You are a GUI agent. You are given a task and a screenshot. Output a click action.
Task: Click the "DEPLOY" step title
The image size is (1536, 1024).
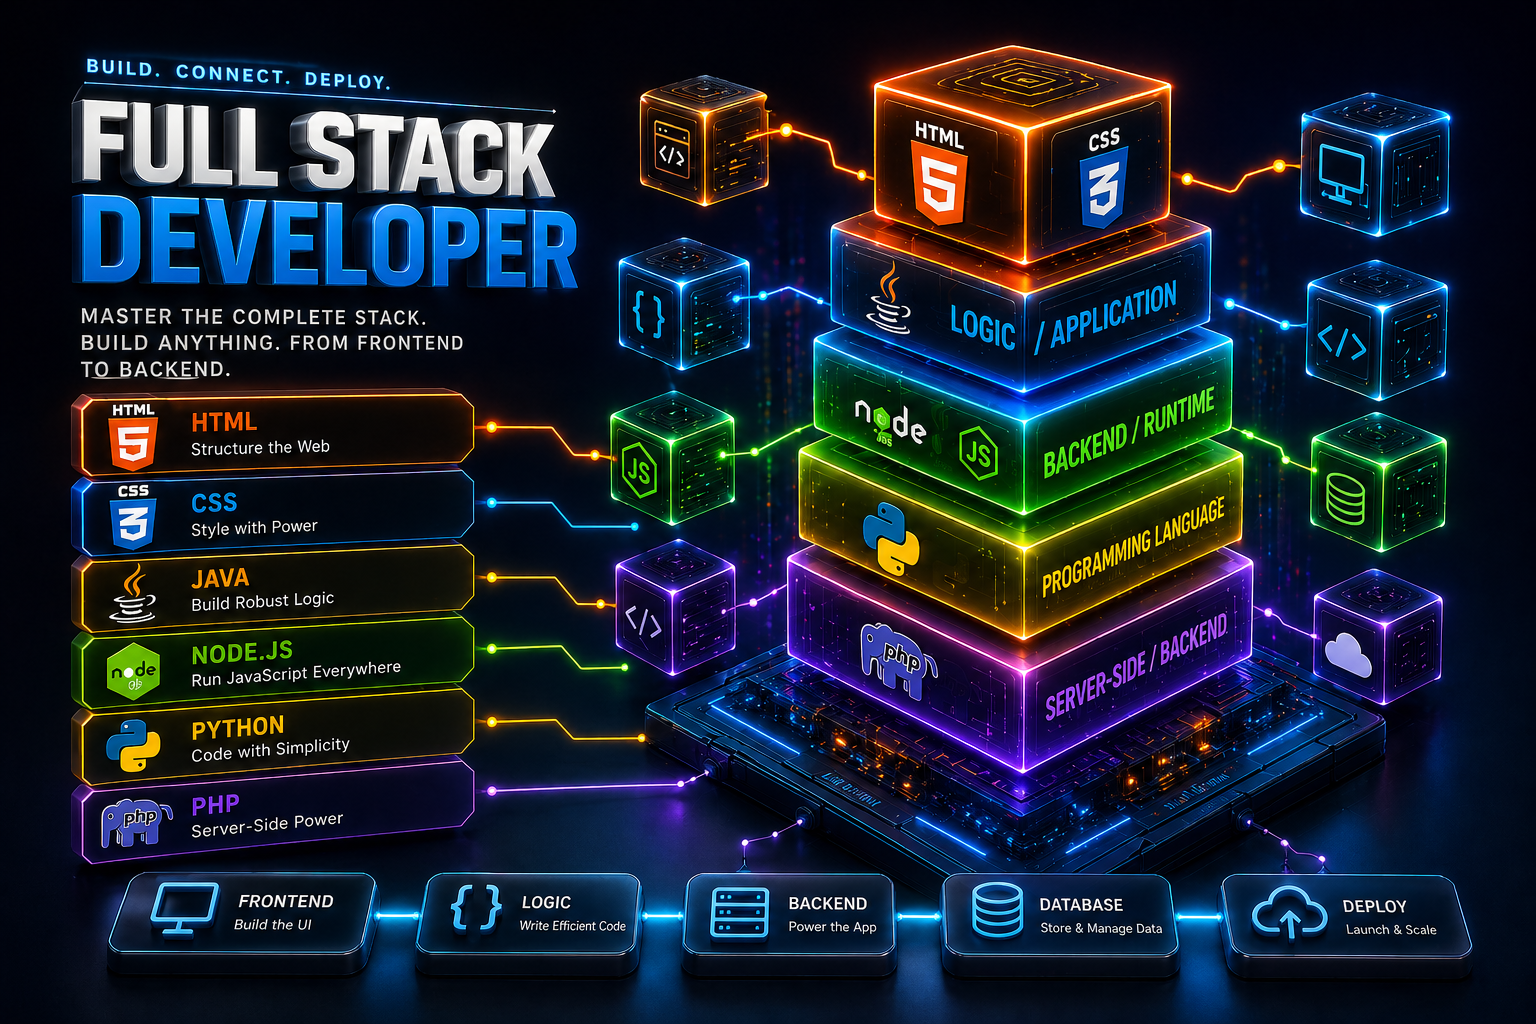point(1374,906)
